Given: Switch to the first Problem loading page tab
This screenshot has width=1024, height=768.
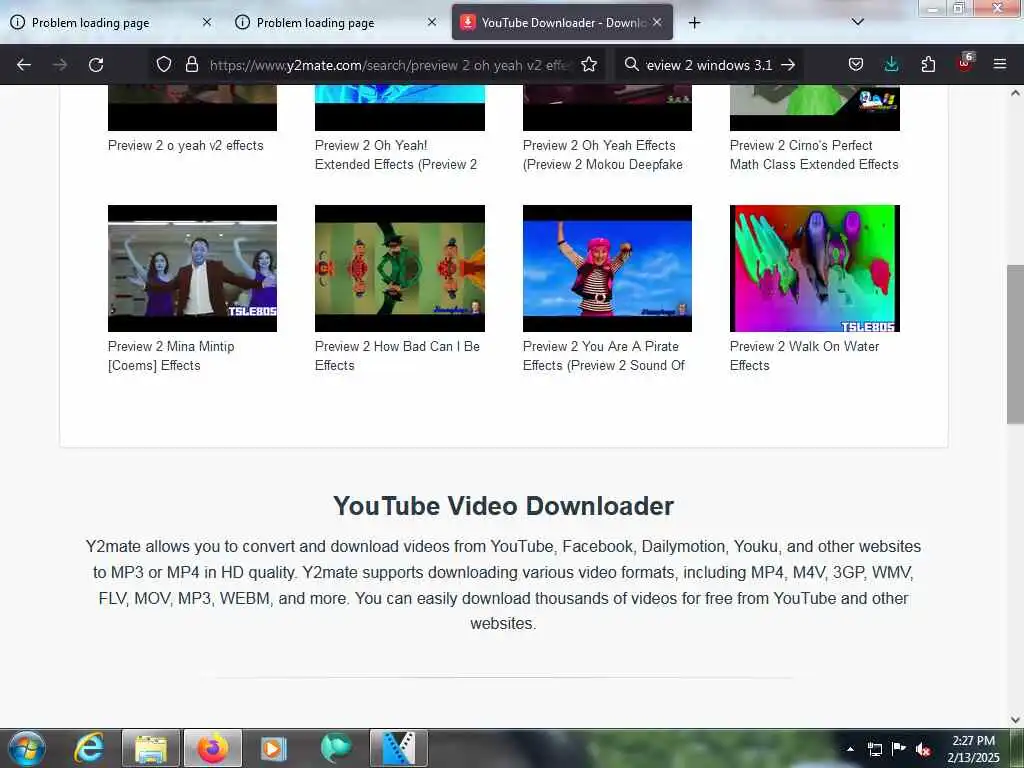Looking at the screenshot, I should pyautogui.click(x=111, y=23).
